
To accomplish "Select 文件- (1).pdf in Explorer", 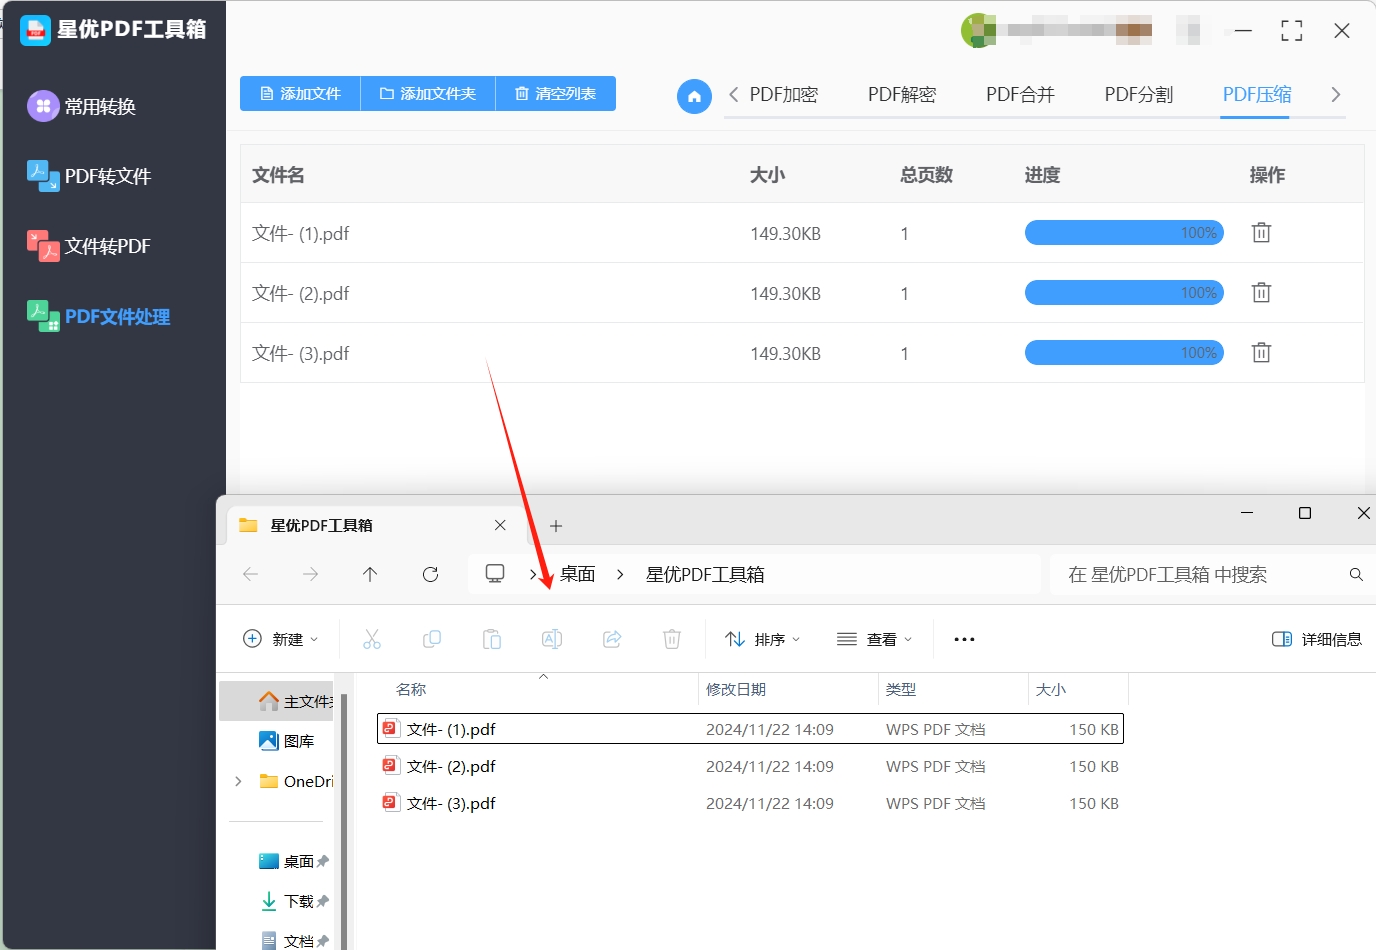I will pos(750,729).
